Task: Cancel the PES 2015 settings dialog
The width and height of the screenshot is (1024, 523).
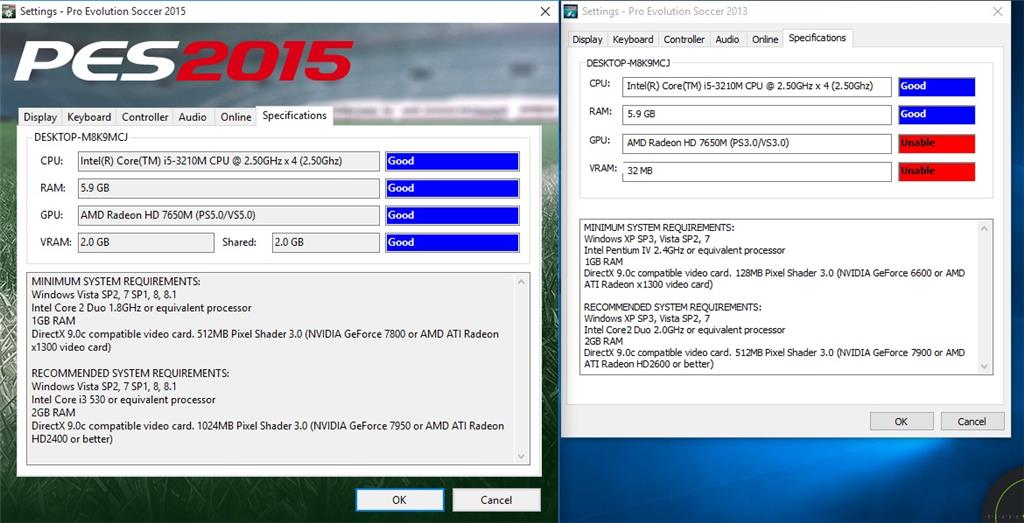Action: [x=496, y=500]
